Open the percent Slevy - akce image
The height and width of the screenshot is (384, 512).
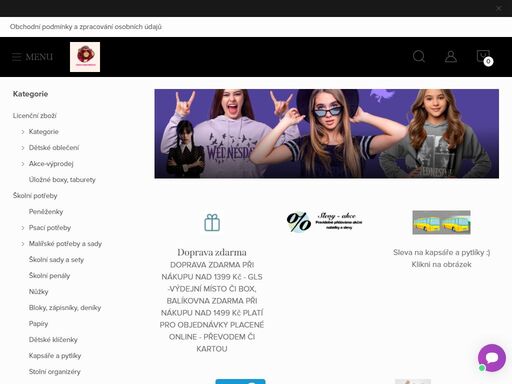tap(324, 222)
